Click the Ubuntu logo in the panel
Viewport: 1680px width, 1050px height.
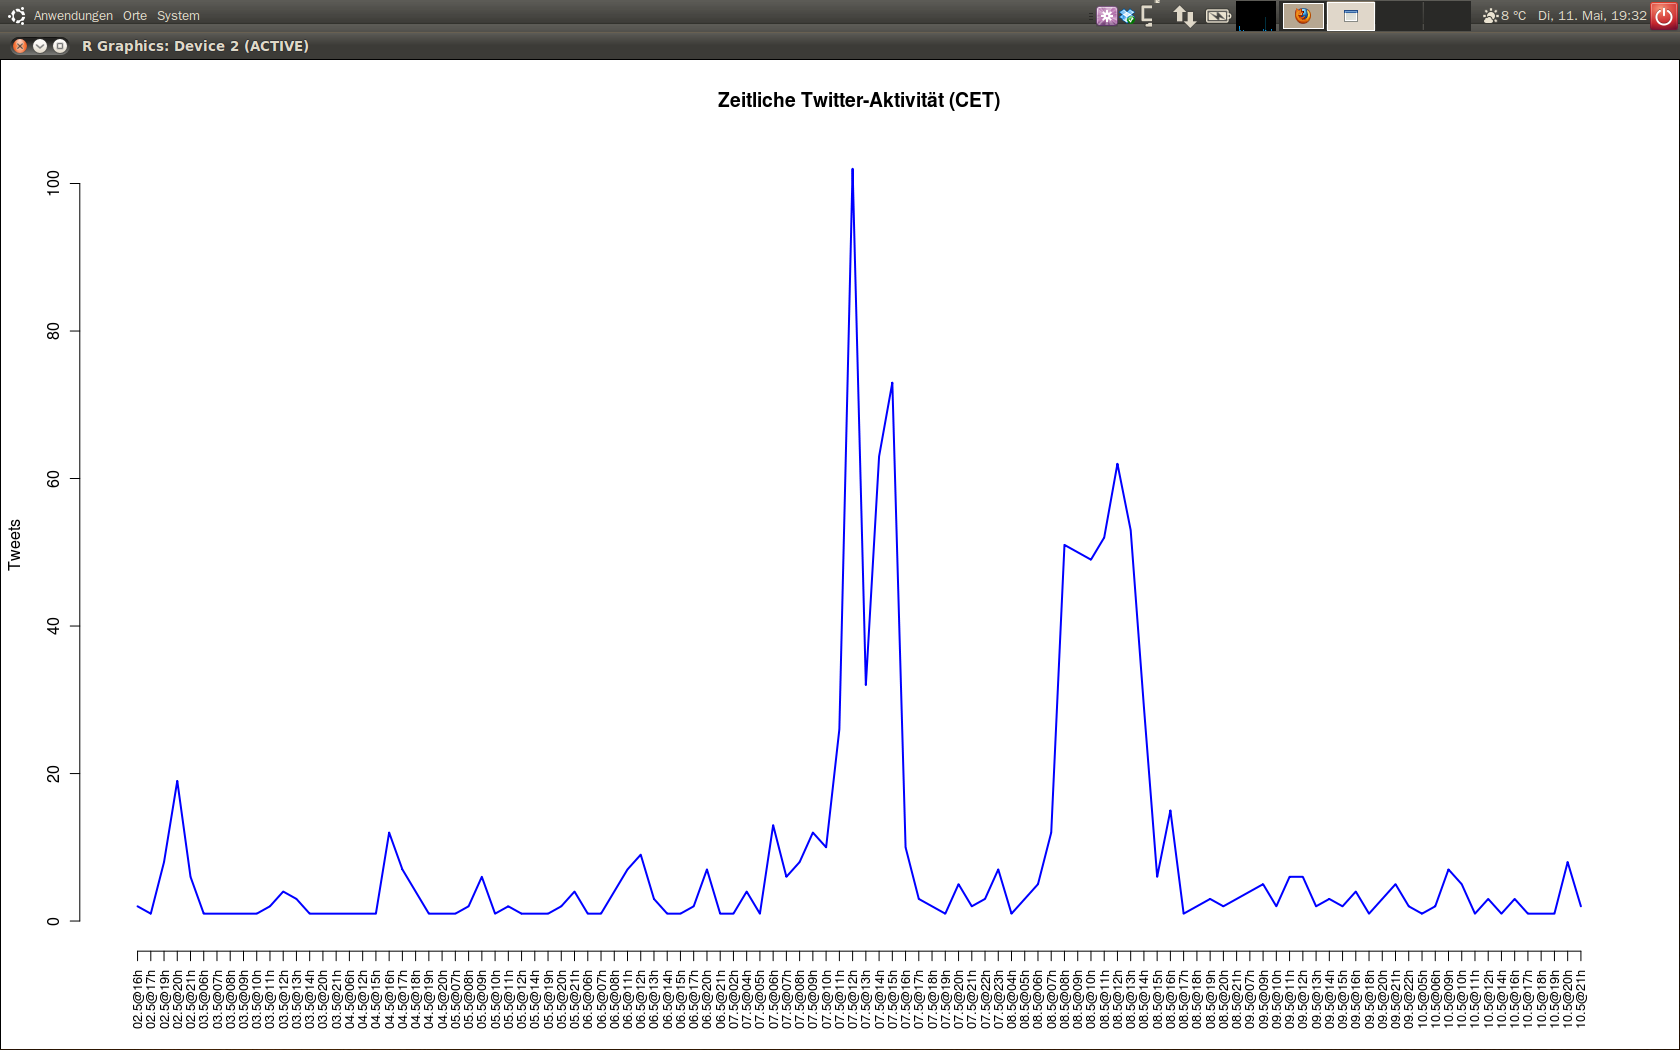click(16, 16)
